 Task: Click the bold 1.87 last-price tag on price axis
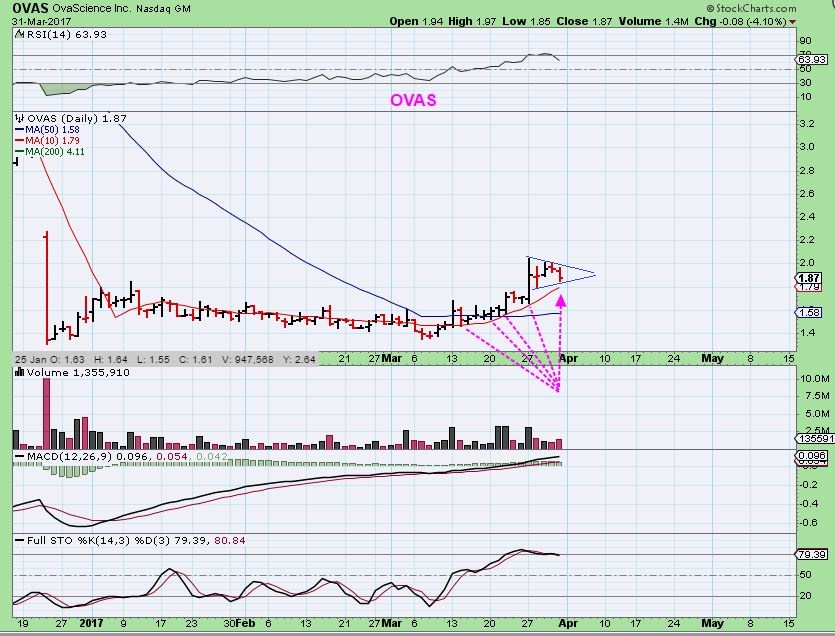click(x=809, y=278)
